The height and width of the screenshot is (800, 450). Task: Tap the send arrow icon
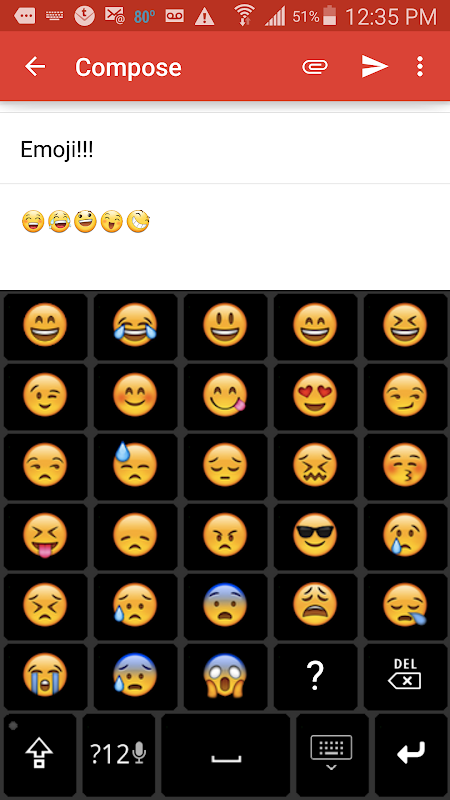(374, 67)
